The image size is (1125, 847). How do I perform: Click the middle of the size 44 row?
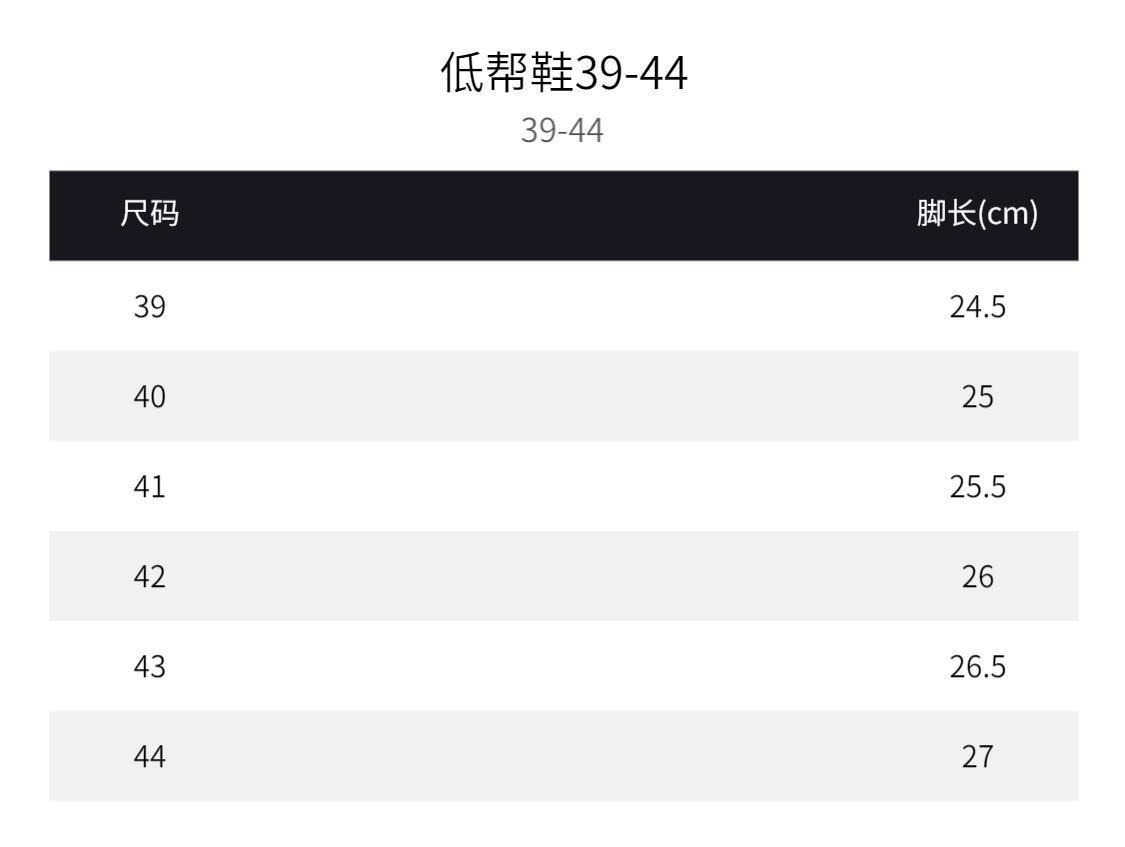[x=563, y=756]
